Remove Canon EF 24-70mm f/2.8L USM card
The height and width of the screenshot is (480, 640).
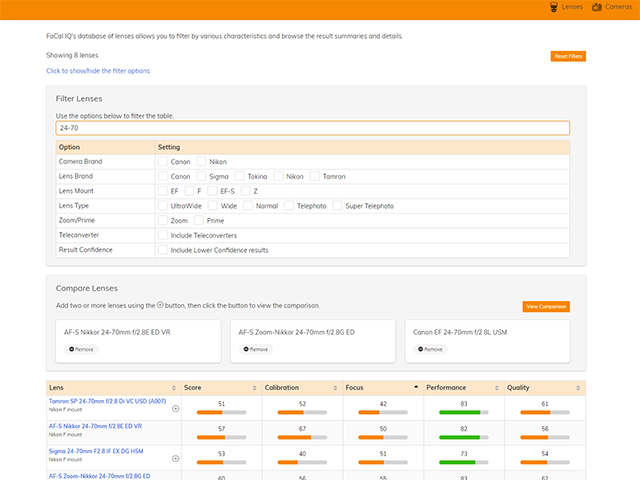[x=430, y=349]
